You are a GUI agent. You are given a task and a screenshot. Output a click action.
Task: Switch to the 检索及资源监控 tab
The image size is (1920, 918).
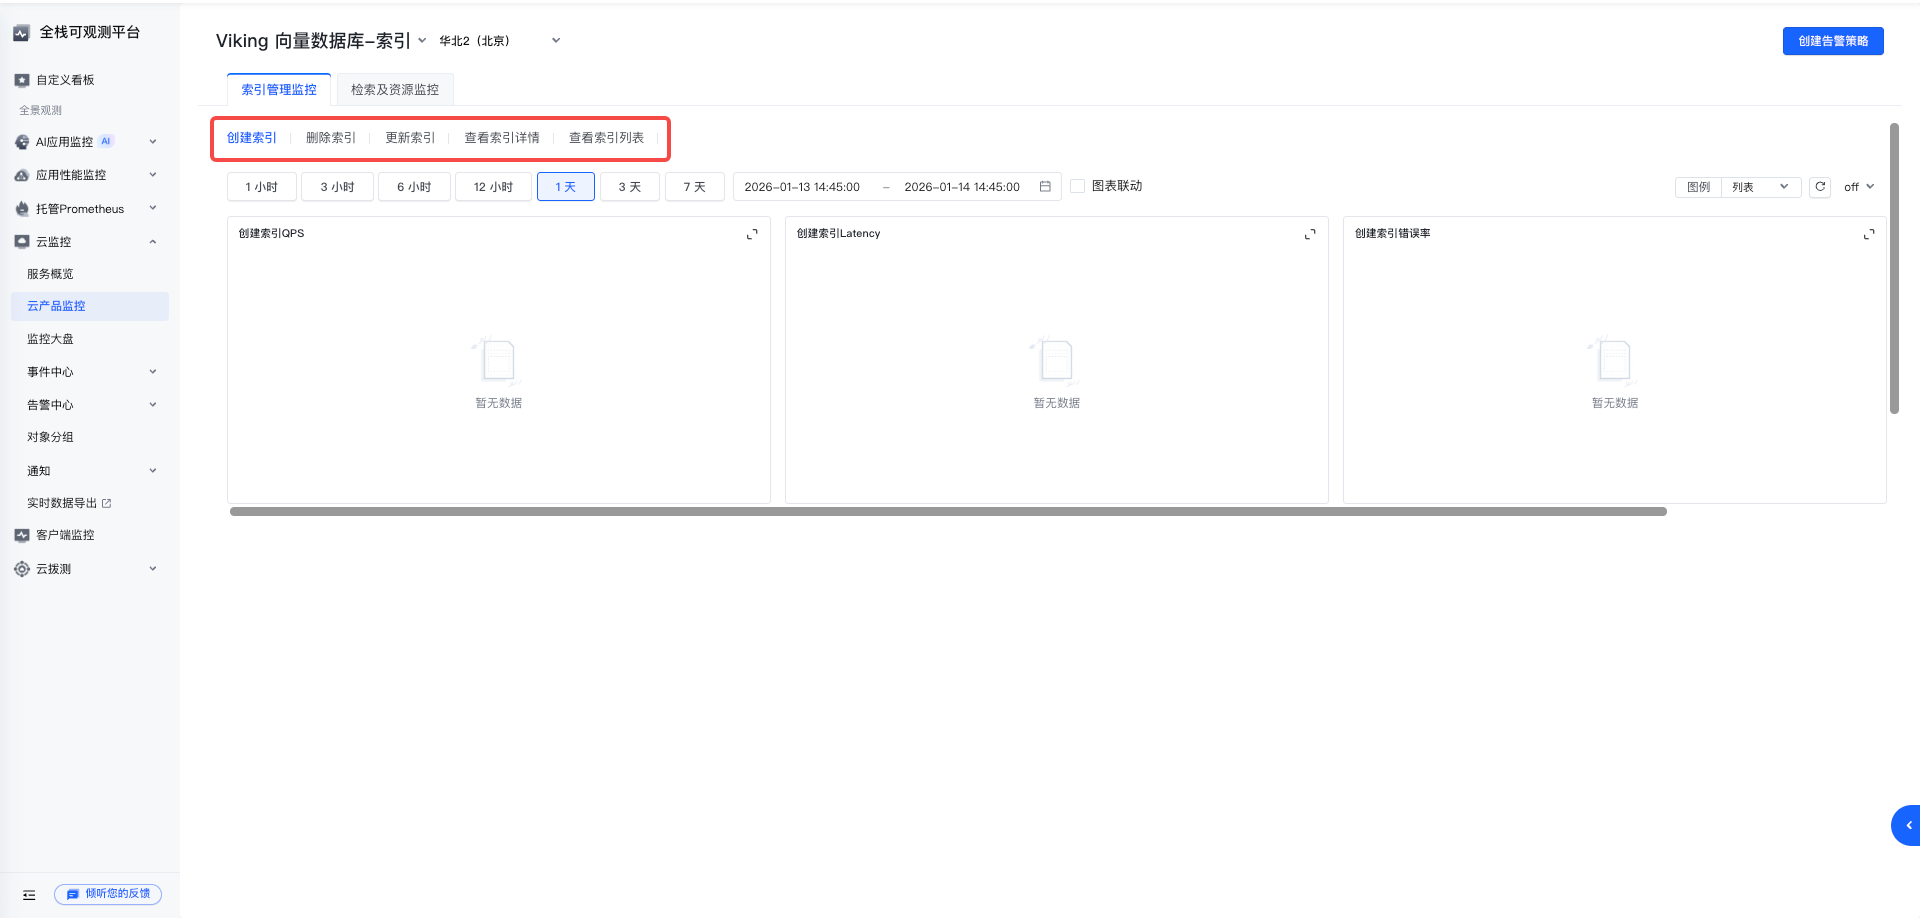click(x=395, y=90)
